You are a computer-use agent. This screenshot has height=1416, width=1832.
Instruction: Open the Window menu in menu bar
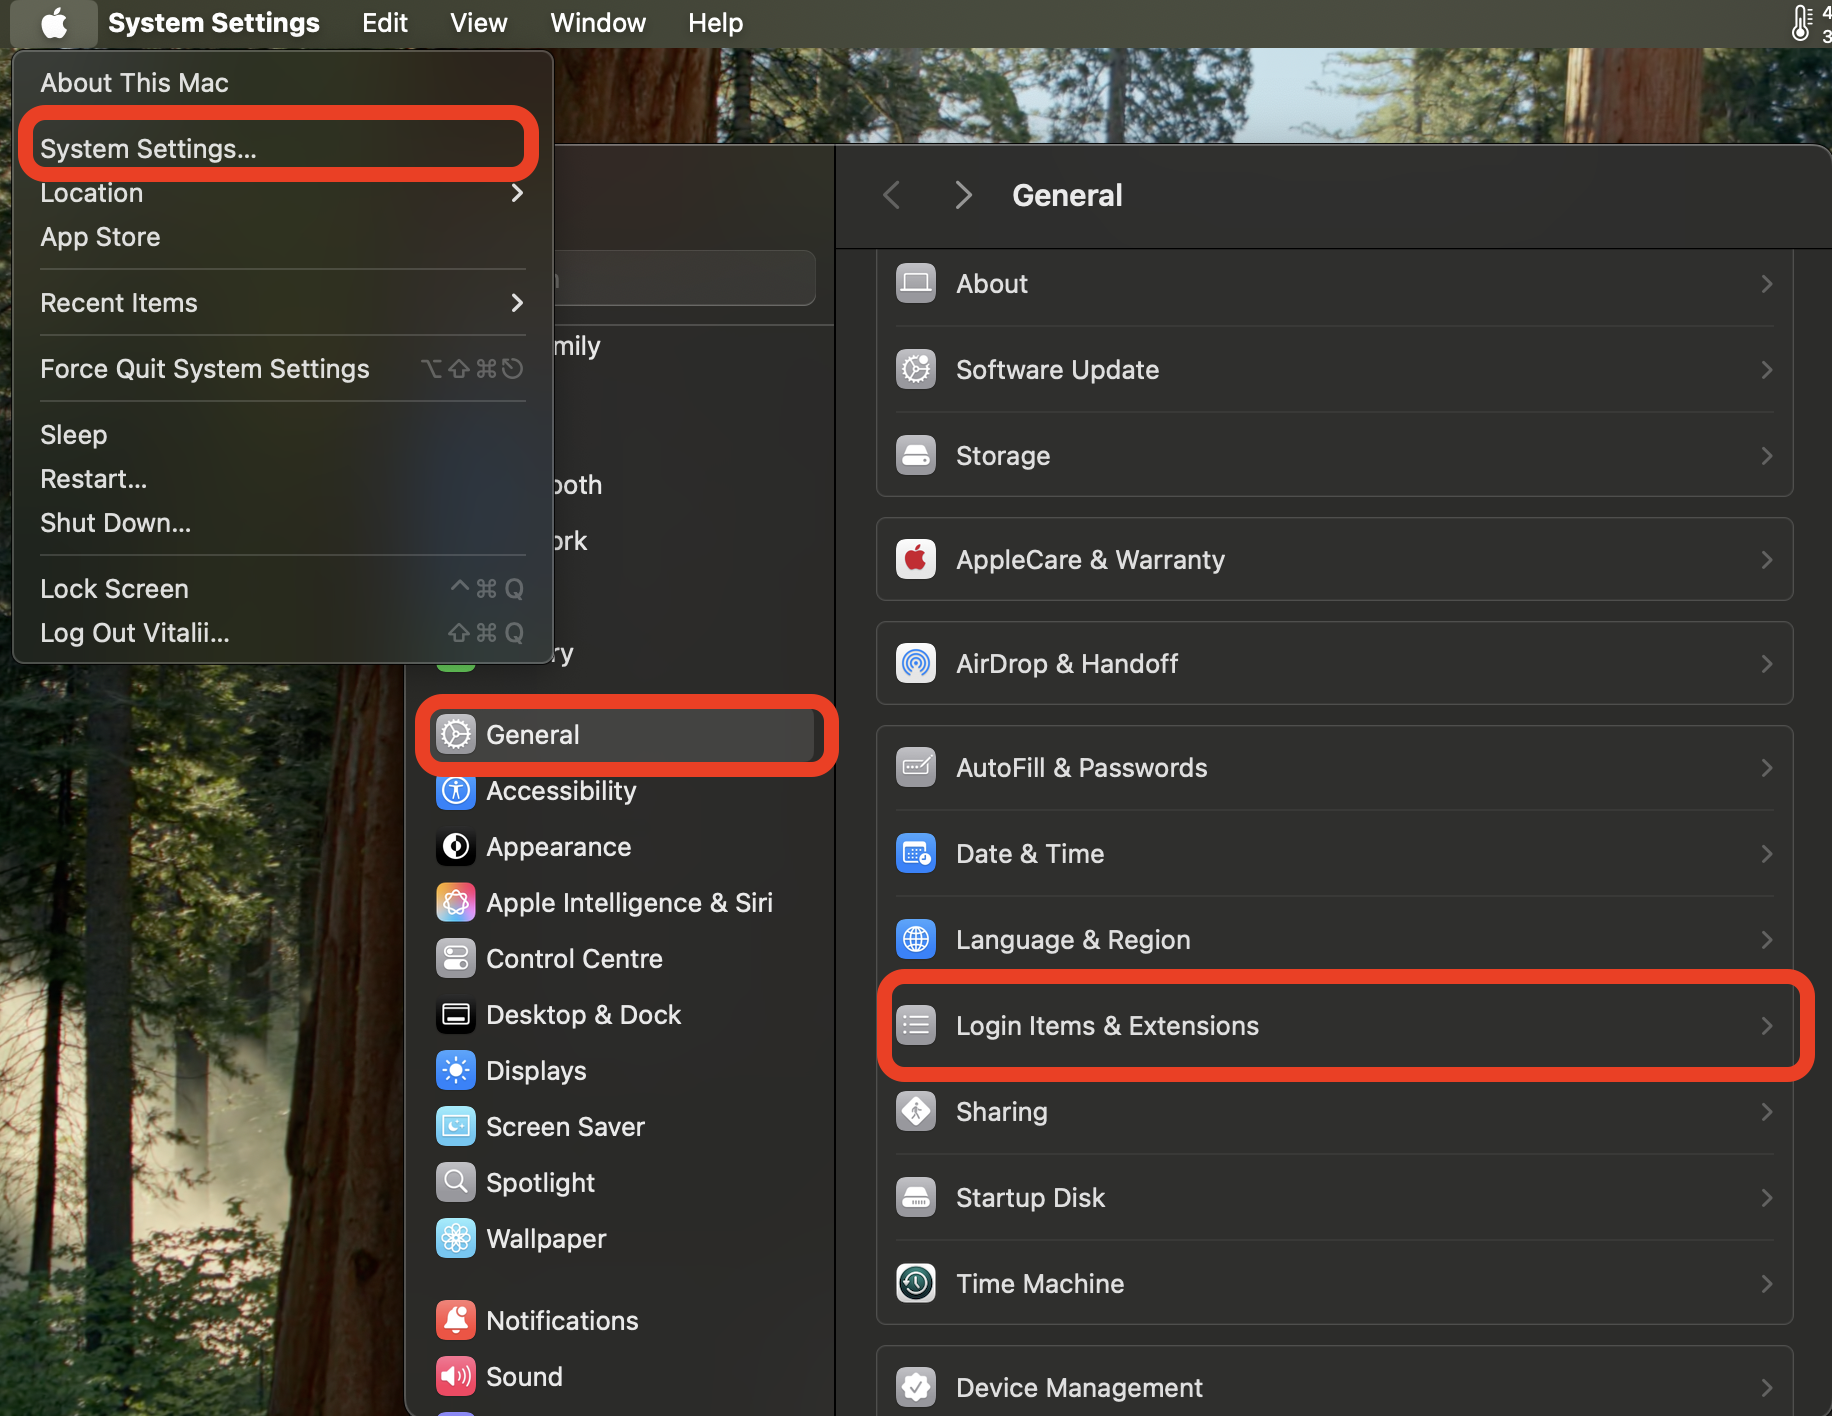click(598, 23)
